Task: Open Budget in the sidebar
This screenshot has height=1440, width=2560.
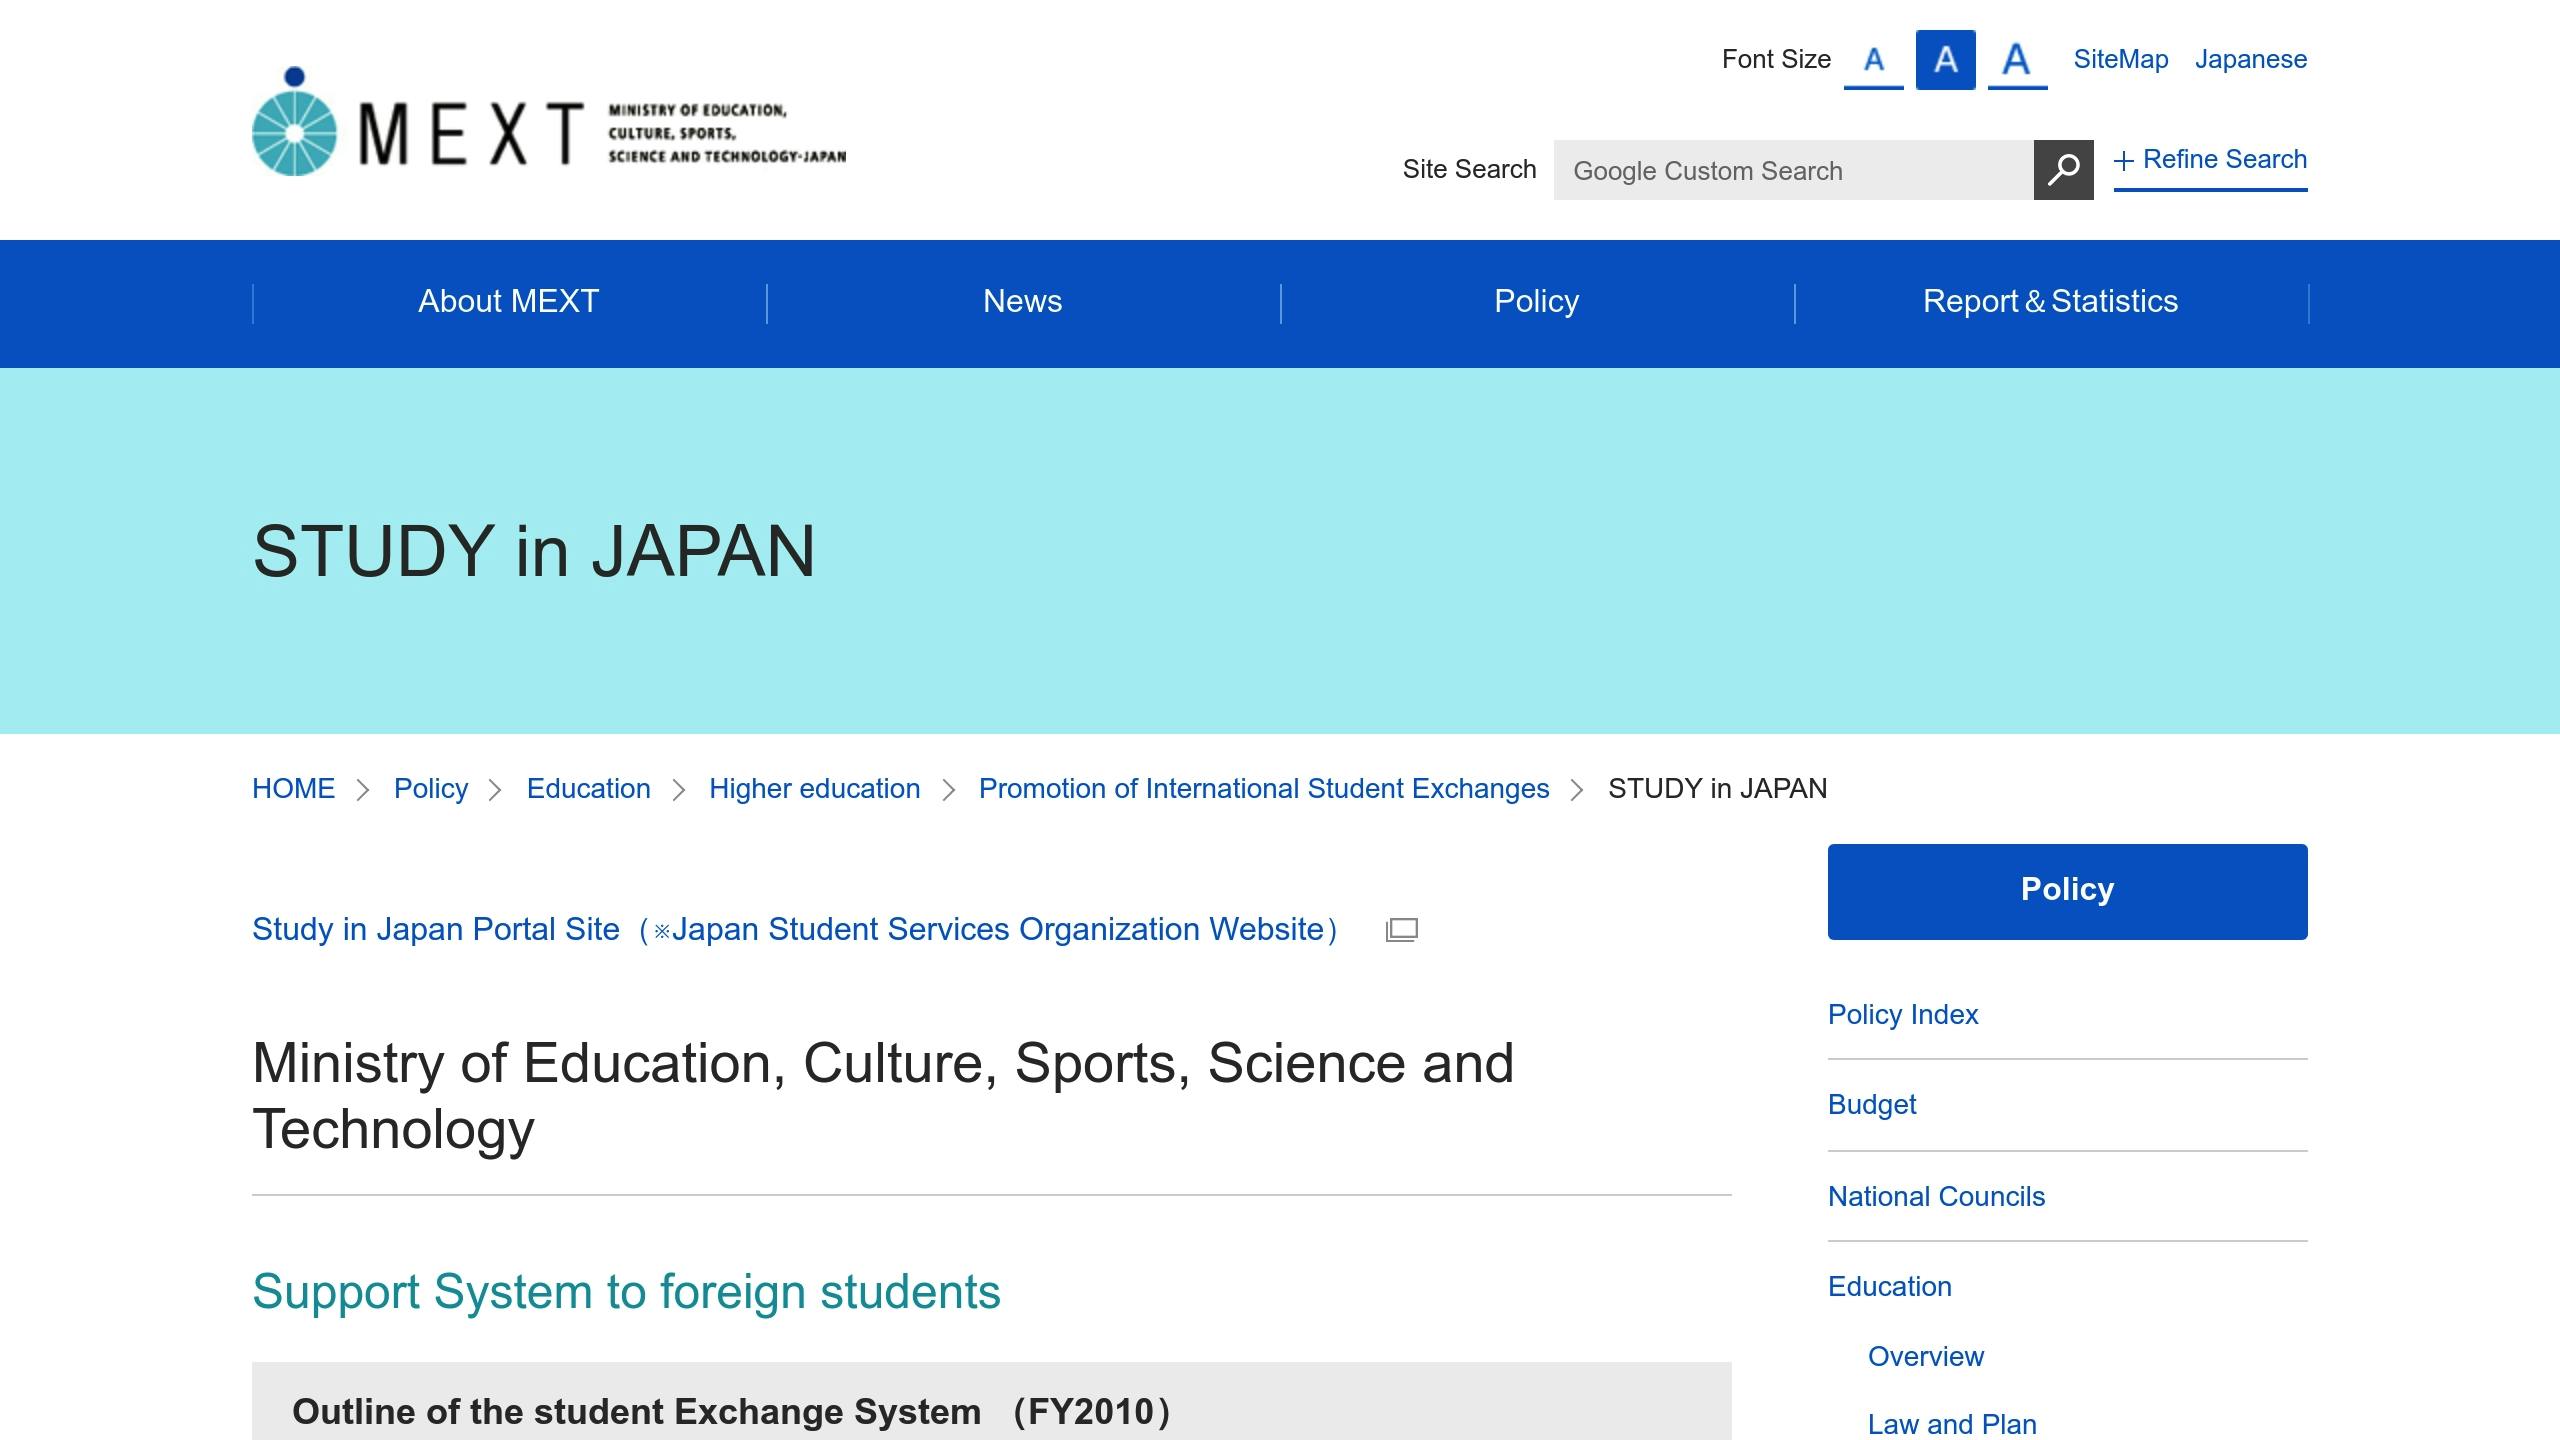Action: click(1871, 1104)
